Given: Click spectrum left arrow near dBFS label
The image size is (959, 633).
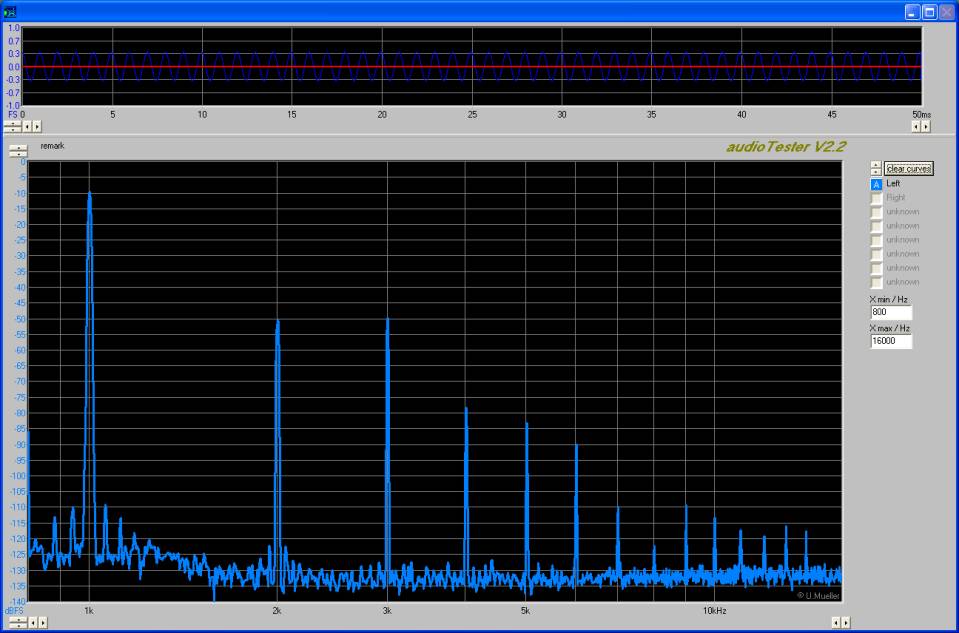Looking at the screenshot, I should pos(31,622).
